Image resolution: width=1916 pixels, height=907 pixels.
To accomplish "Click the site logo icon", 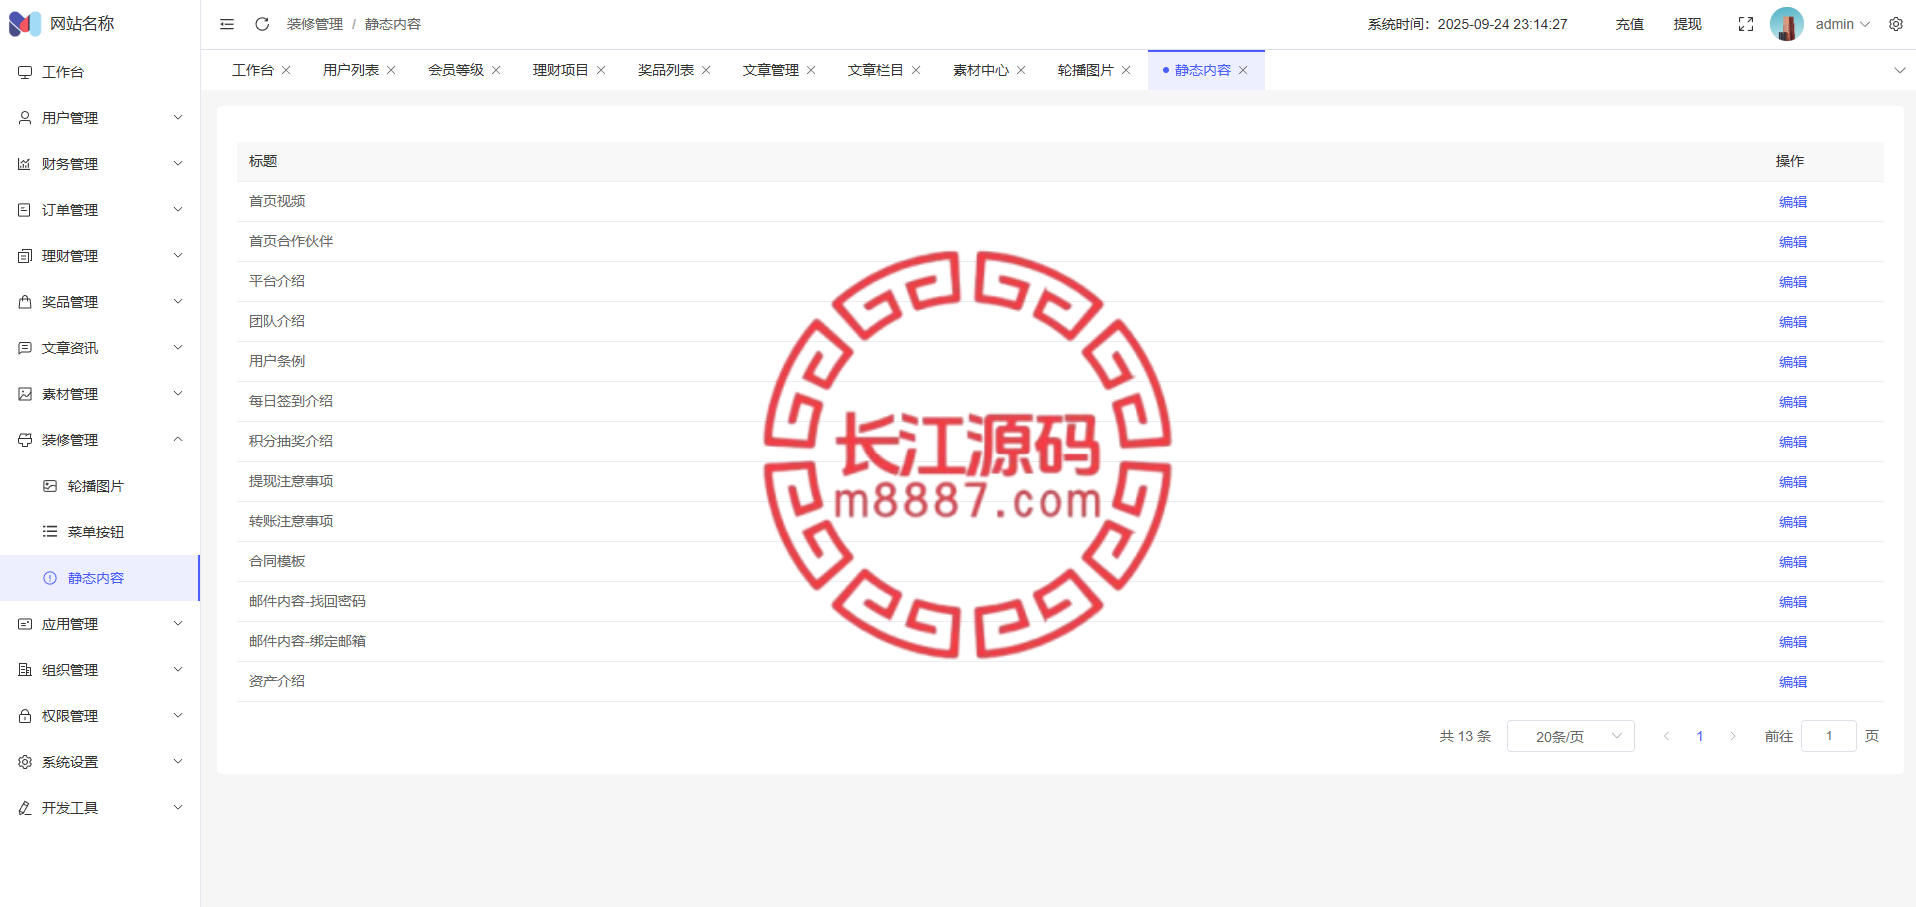I will pos(25,23).
